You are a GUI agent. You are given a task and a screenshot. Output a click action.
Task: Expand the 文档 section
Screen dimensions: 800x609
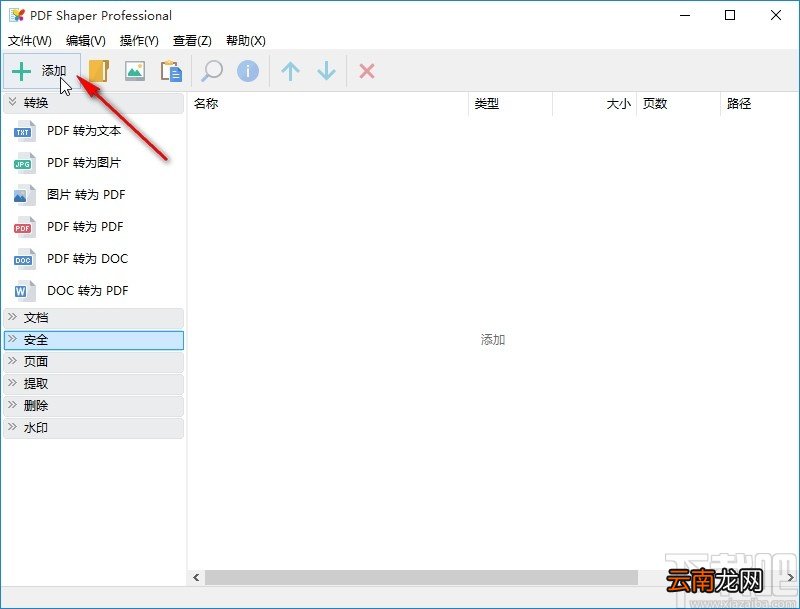click(x=93, y=318)
